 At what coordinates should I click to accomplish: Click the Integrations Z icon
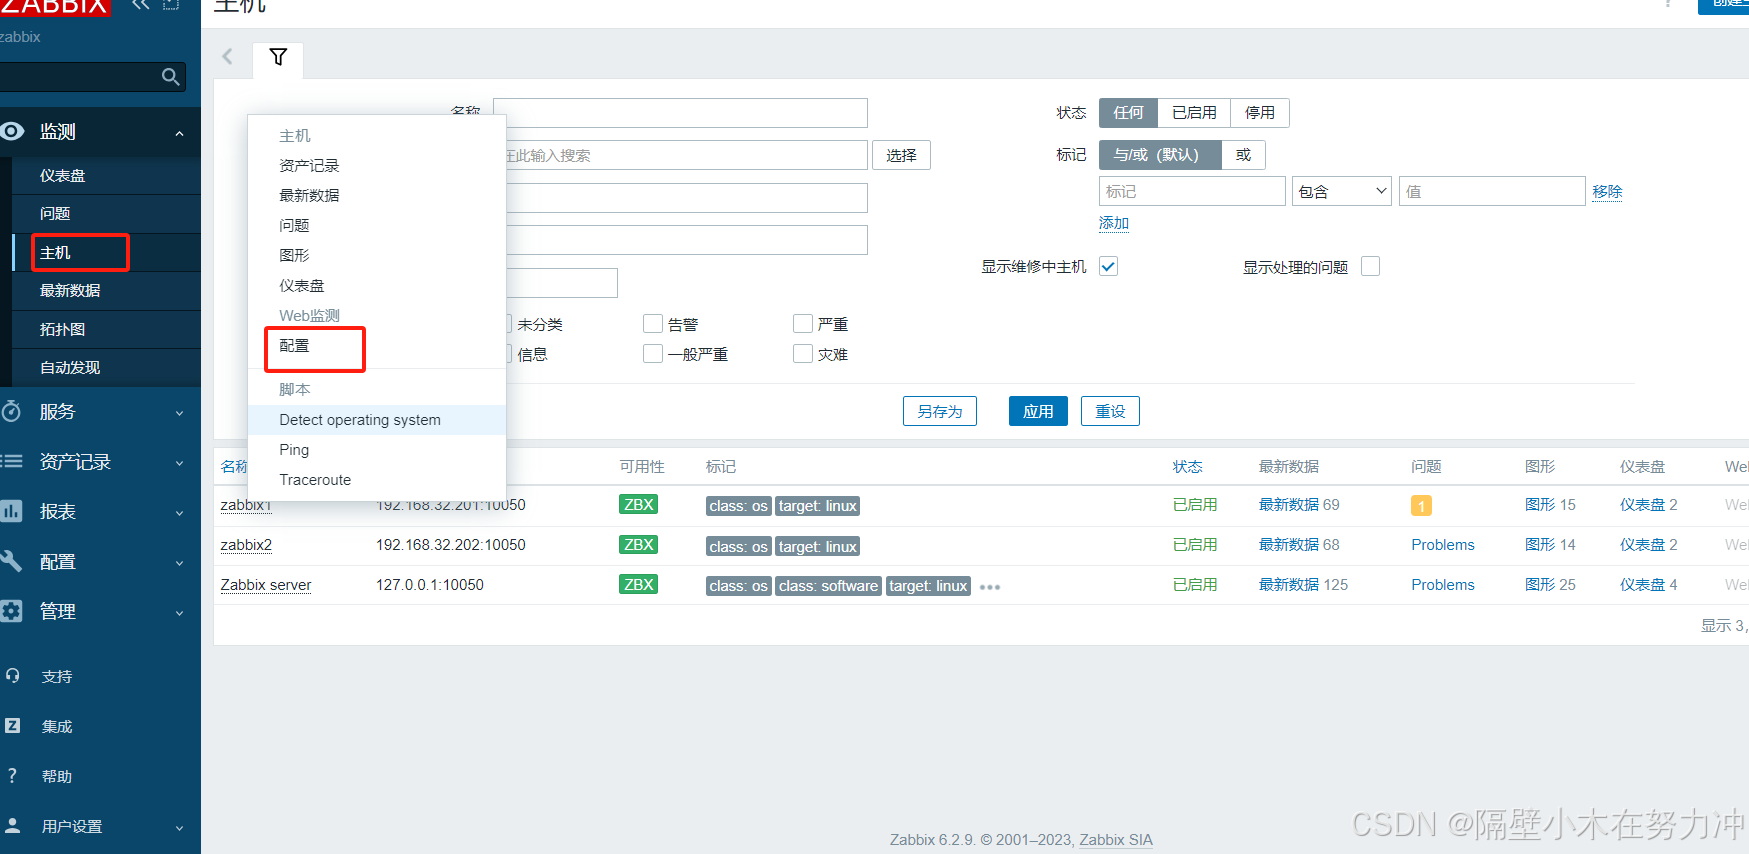click(x=12, y=726)
